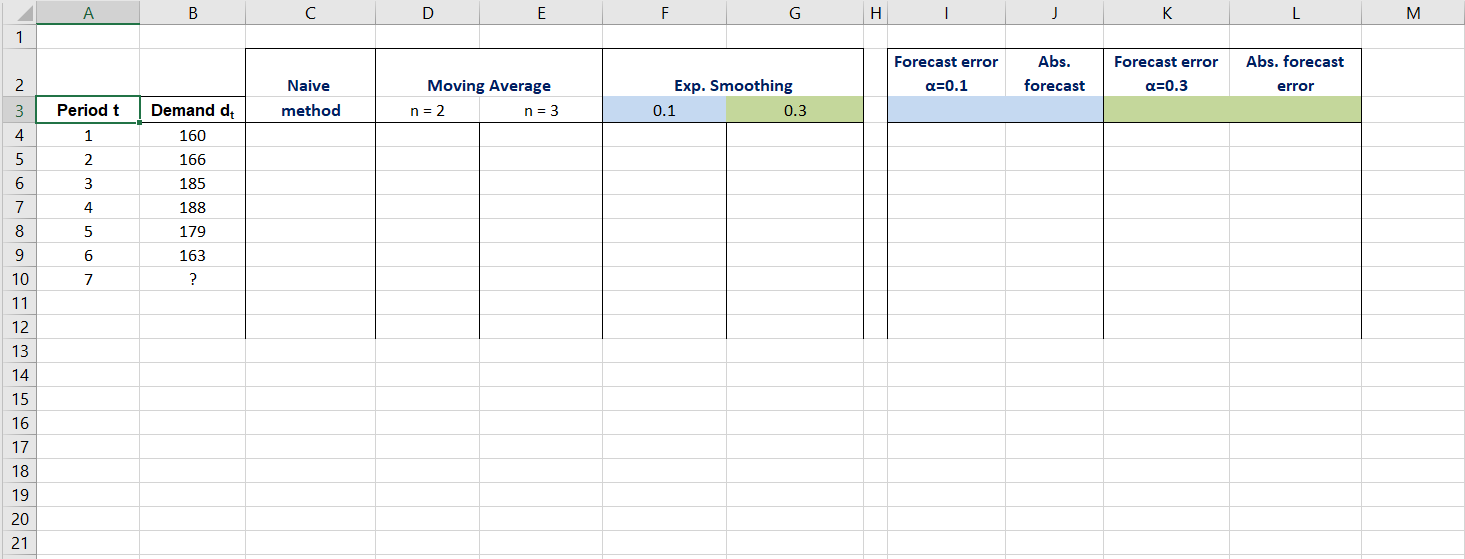Viewport: 1465px width, 559px height.
Task: Click the 'Forecast error α=0.1' header
Action: 946,73
